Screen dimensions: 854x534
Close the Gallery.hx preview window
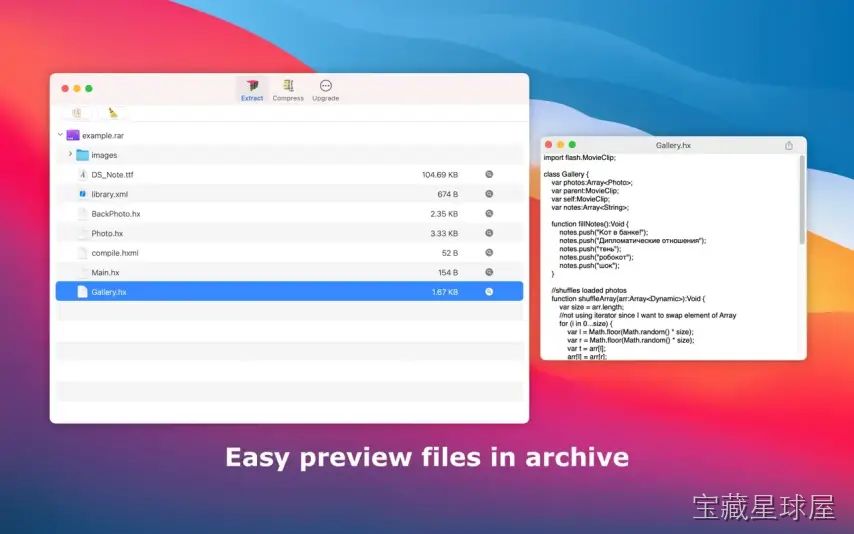[548, 145]
